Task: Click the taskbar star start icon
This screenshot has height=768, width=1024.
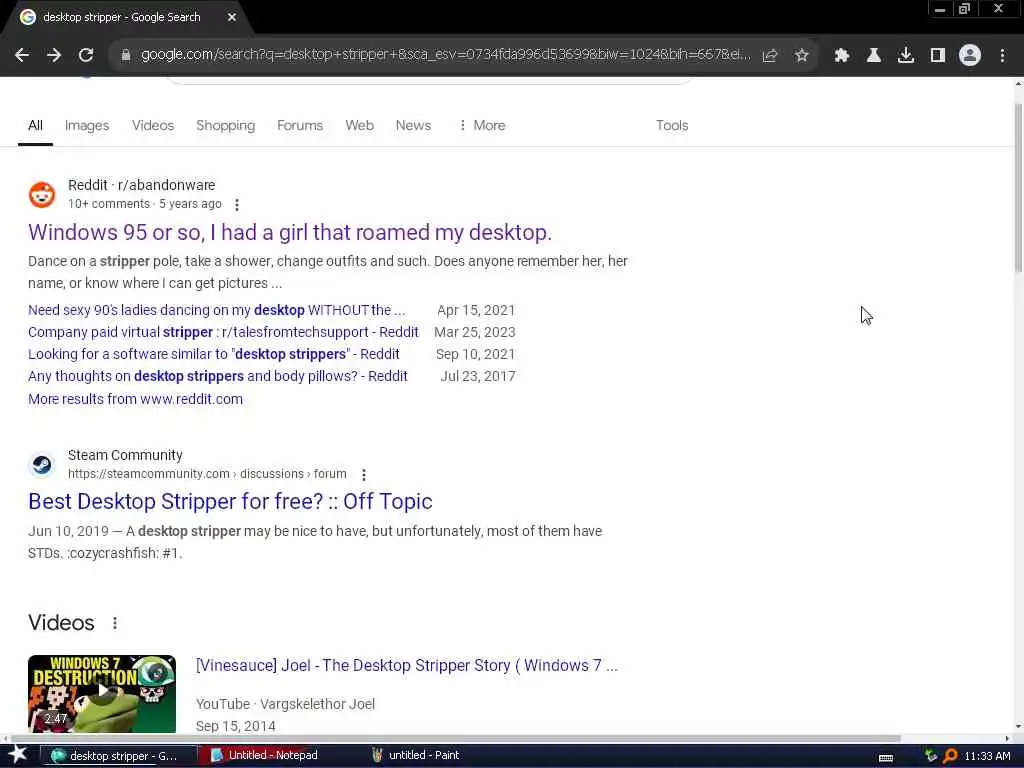Action: (x=18, y=755)
